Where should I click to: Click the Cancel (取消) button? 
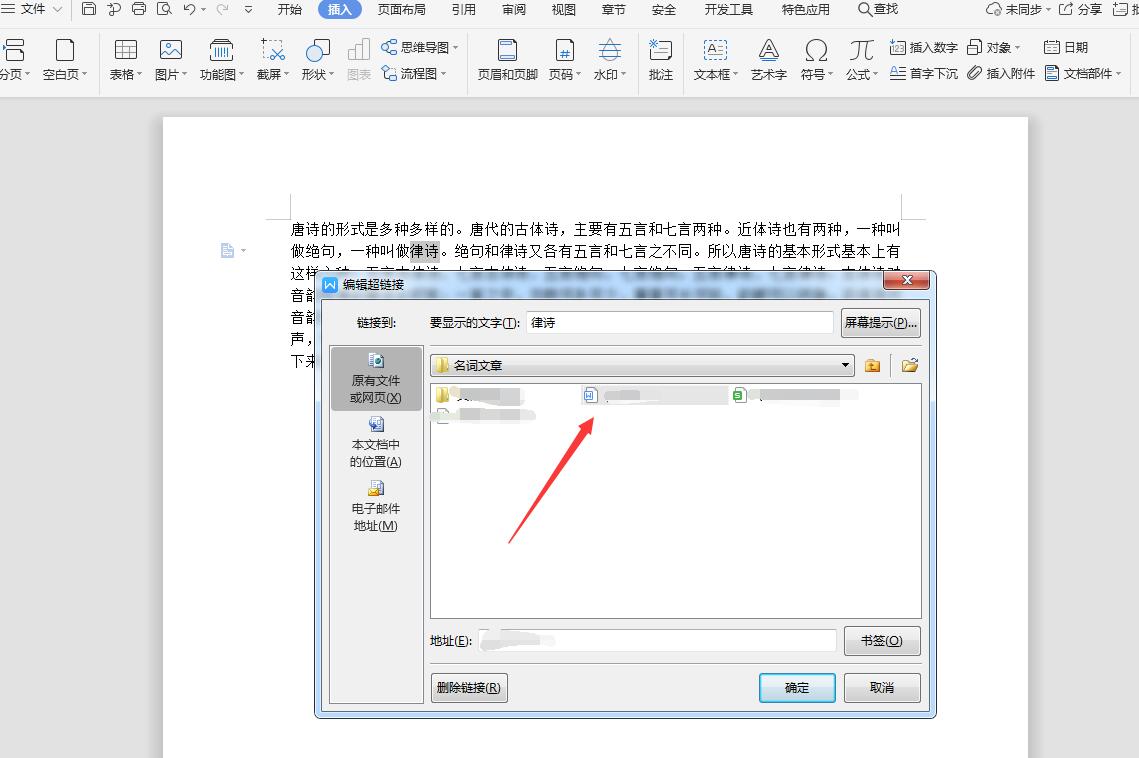(882, 688)
